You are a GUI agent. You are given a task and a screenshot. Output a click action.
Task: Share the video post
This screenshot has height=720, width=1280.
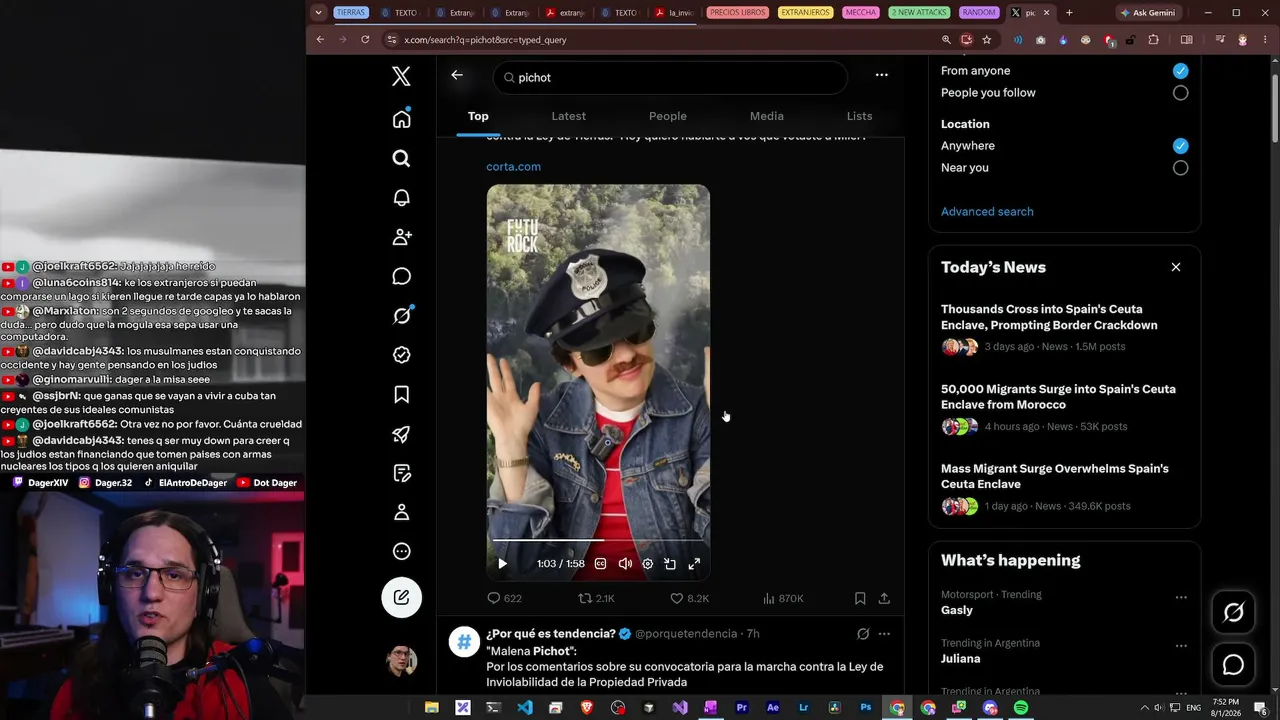pos(884,598)
